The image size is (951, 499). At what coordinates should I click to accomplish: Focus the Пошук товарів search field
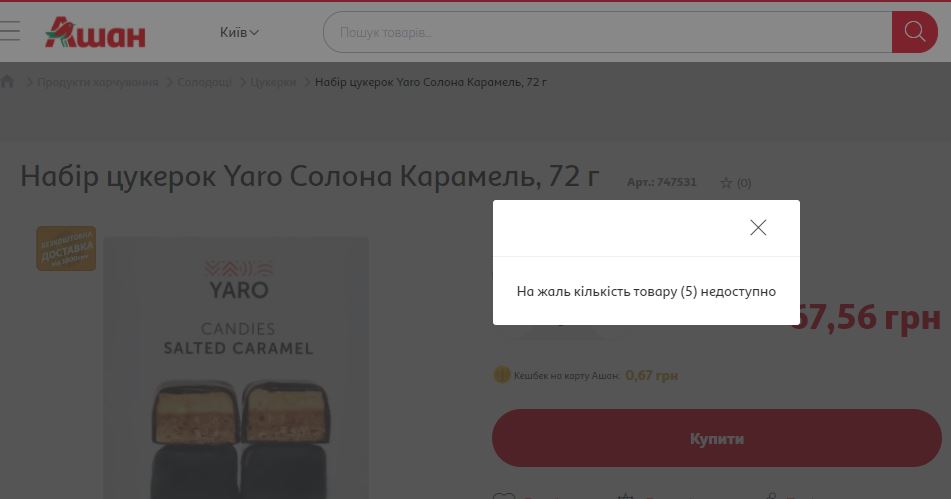[607, 32]
